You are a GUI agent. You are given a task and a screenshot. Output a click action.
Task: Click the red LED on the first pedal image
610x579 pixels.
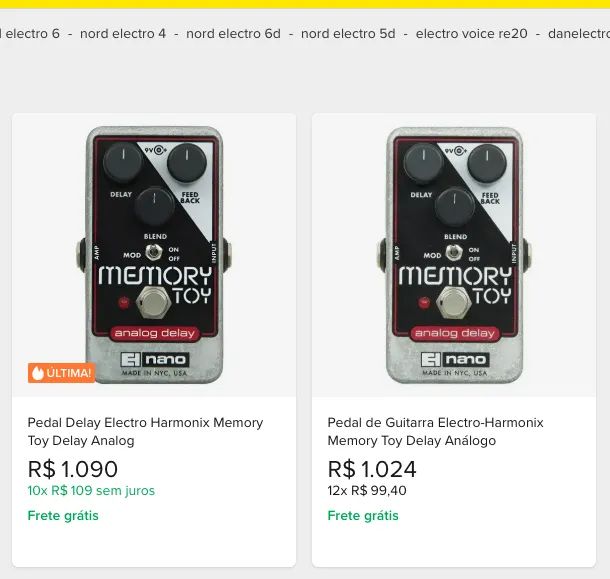pos(124,302)
